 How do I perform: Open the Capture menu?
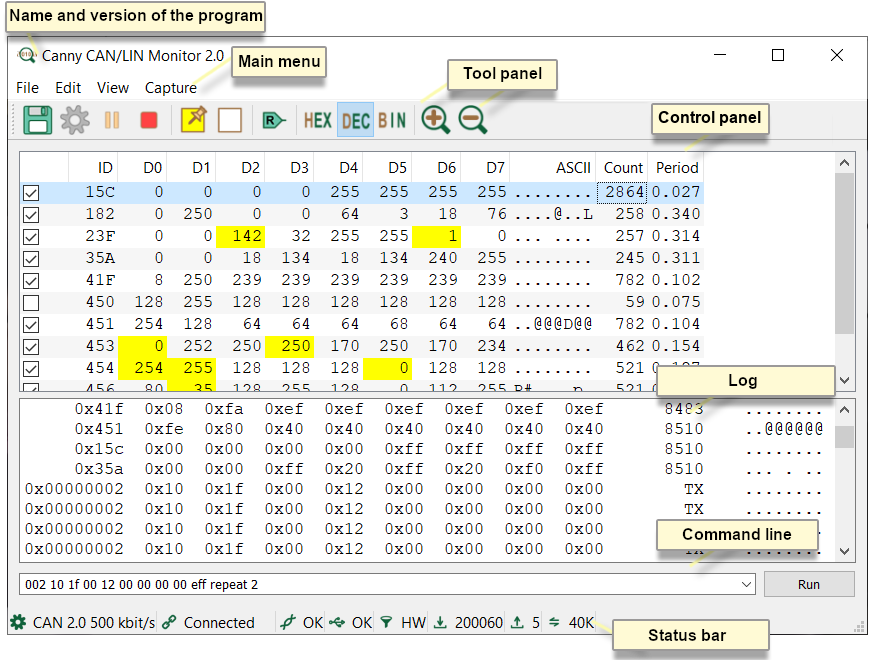(x=170, y=87)
